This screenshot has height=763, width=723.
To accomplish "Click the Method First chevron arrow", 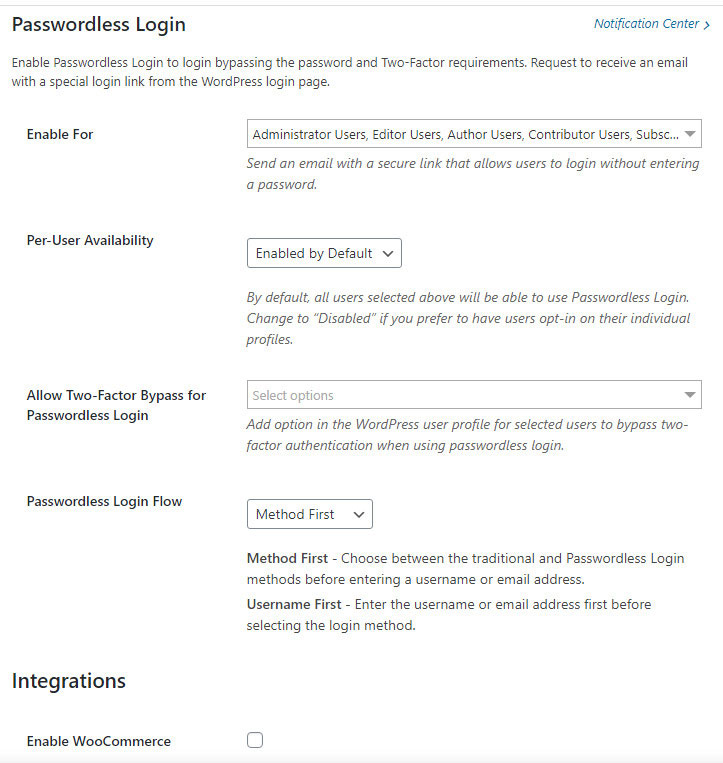I will coord(359,514).
